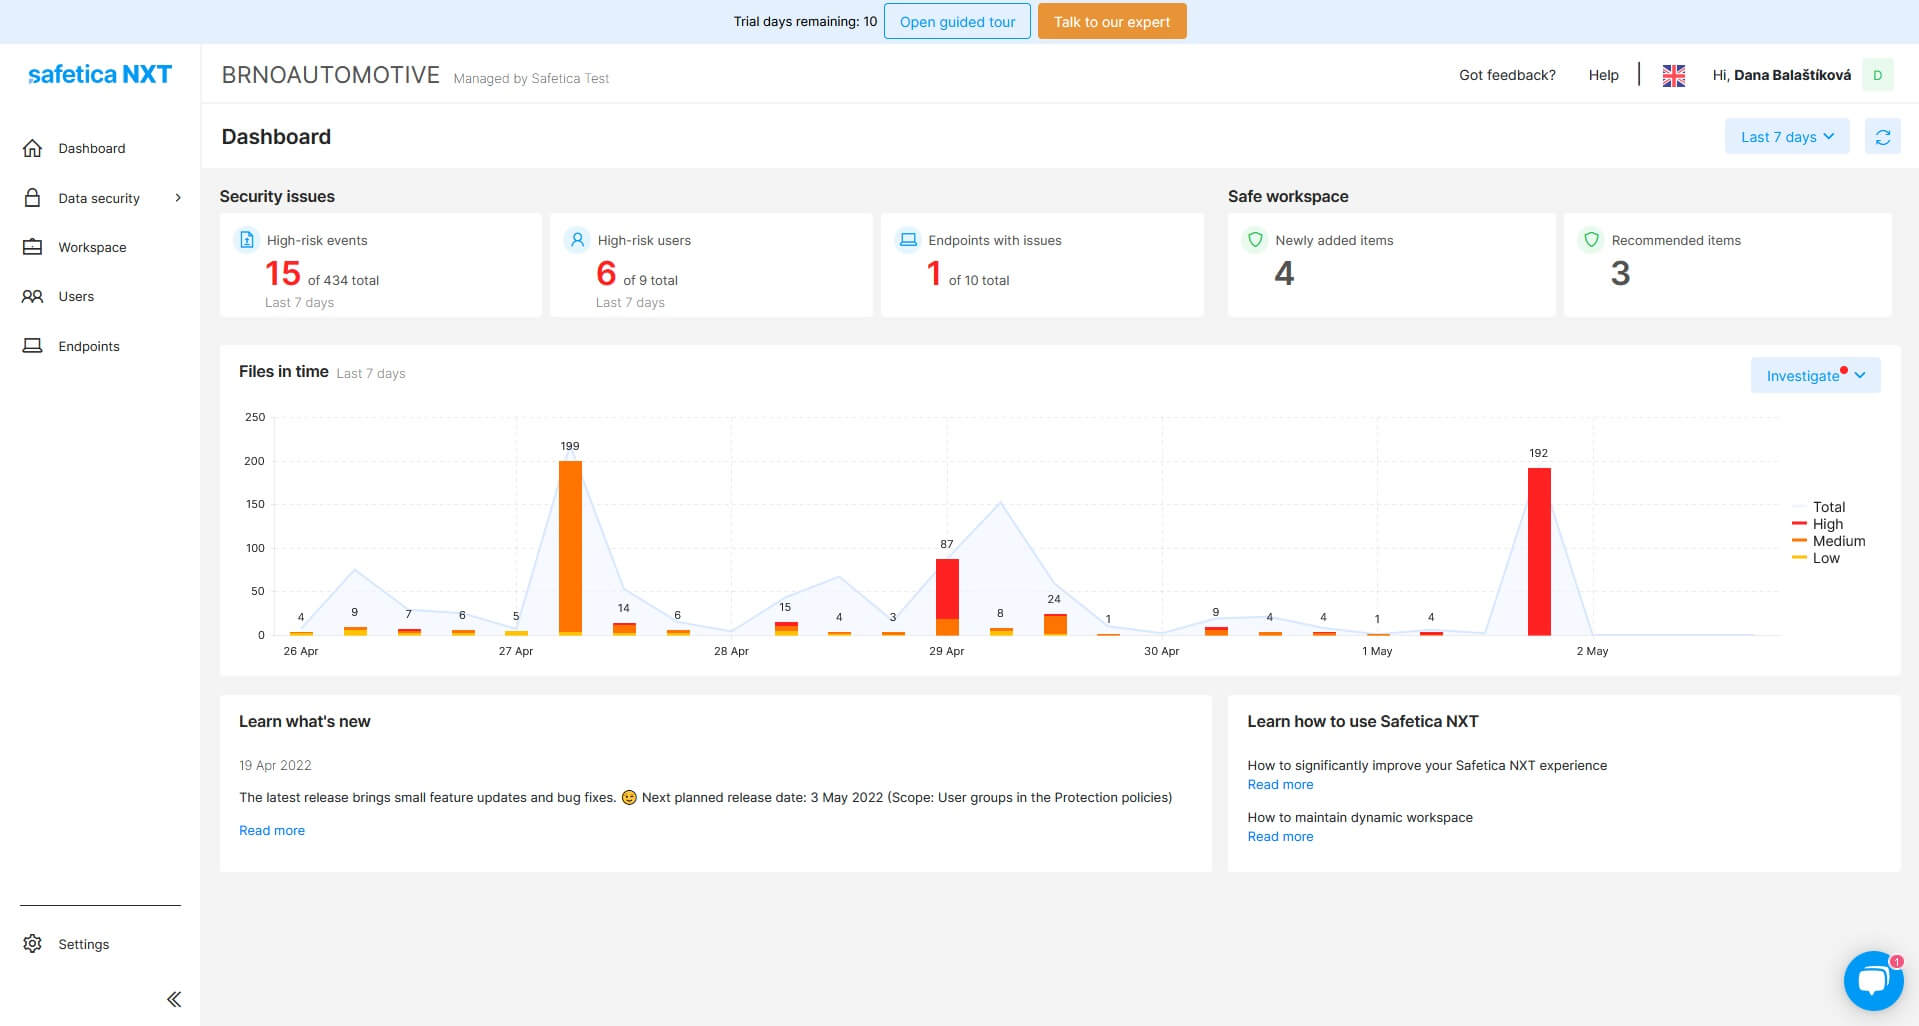1919x1026 pixels.
Task: Click the user name Dana Balaštíková
Action: pos(1792,75)
